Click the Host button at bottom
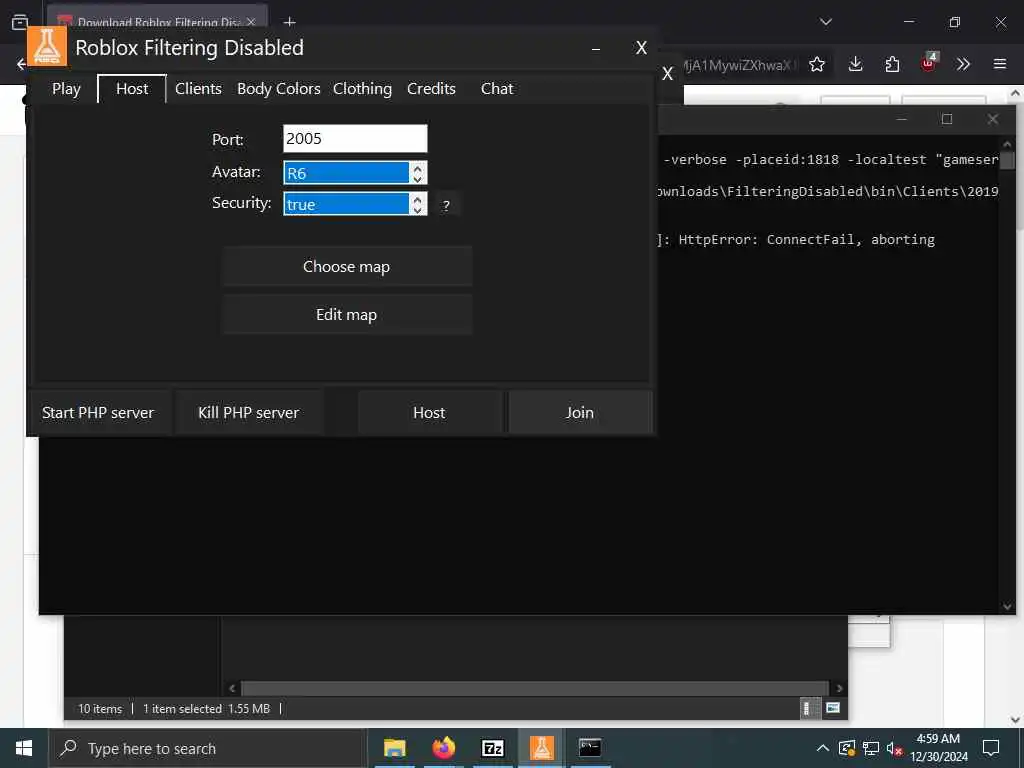 [429, 413]
